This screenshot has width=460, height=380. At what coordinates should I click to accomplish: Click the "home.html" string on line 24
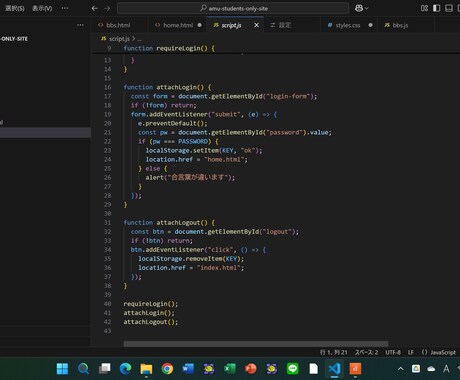[x=224, y=159]
